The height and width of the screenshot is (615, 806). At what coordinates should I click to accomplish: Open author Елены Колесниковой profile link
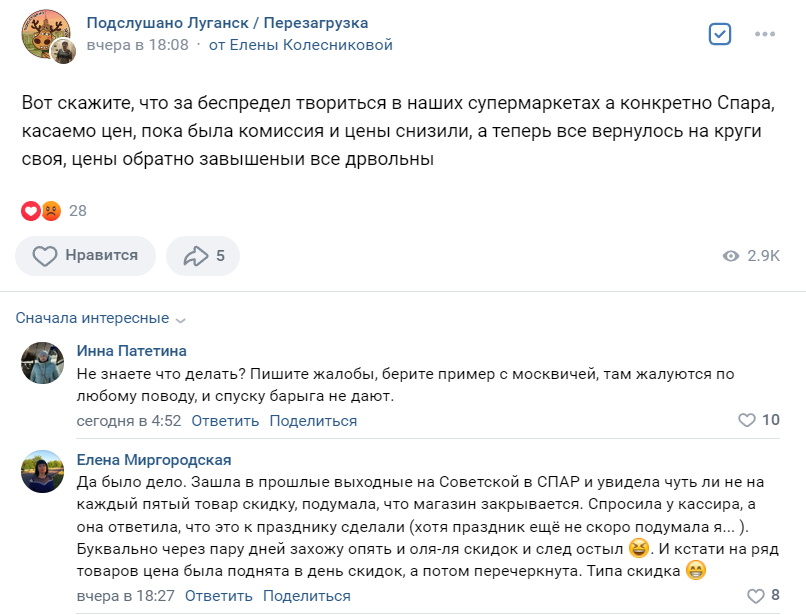coord(301,45)
